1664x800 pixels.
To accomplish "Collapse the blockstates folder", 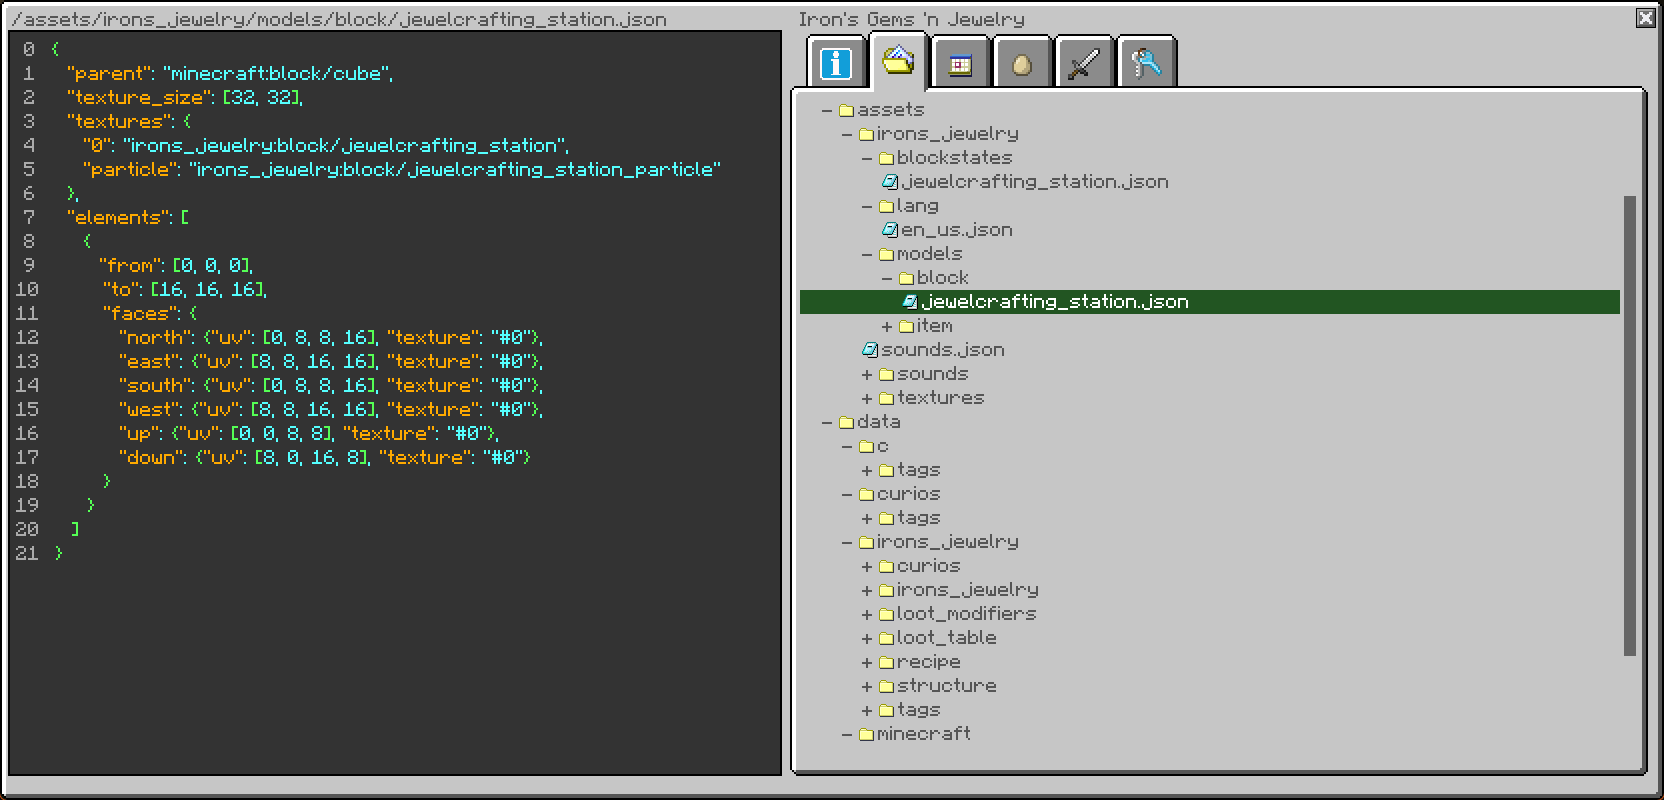I will pos(867,158).
